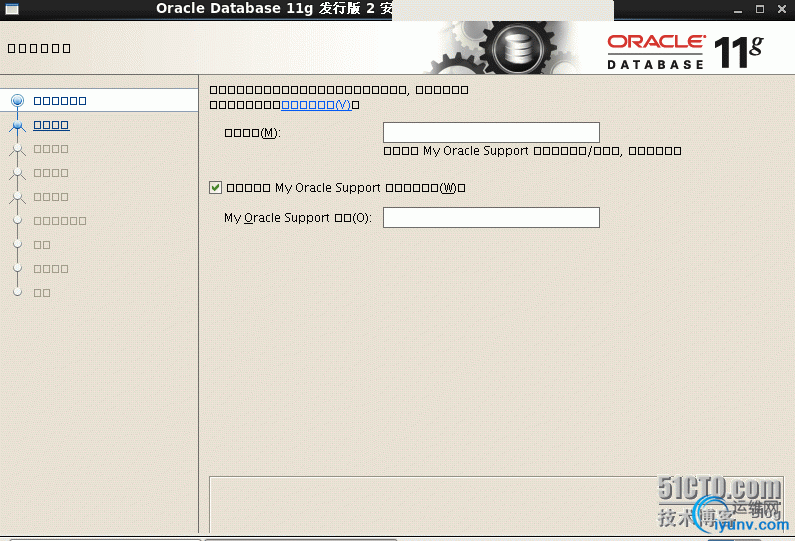Uncheck the My Oracle Support updates checkbox (W)
Image resolution: width=795 pixels, height=541 pixels.
[x=215, y=188]
